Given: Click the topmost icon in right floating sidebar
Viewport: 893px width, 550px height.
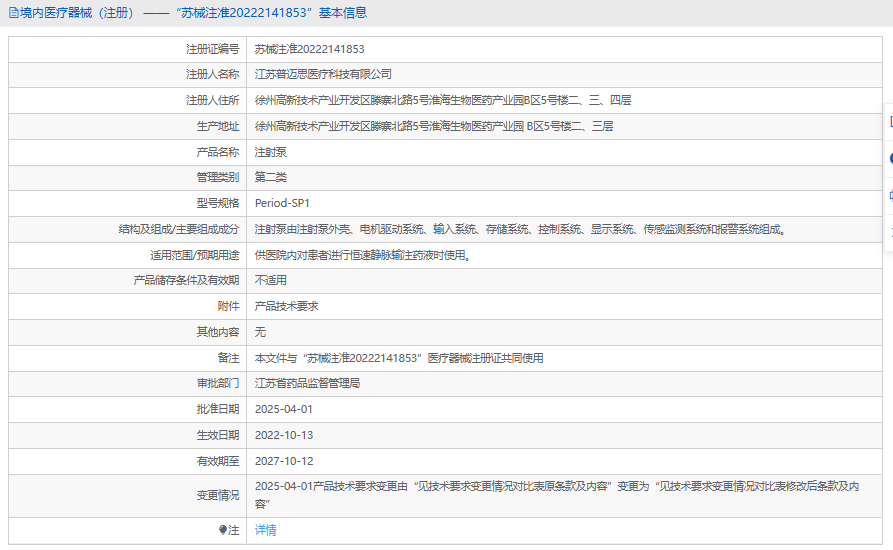Looking at the screenshot, I should pyautogui.click(x=889, y=121).
